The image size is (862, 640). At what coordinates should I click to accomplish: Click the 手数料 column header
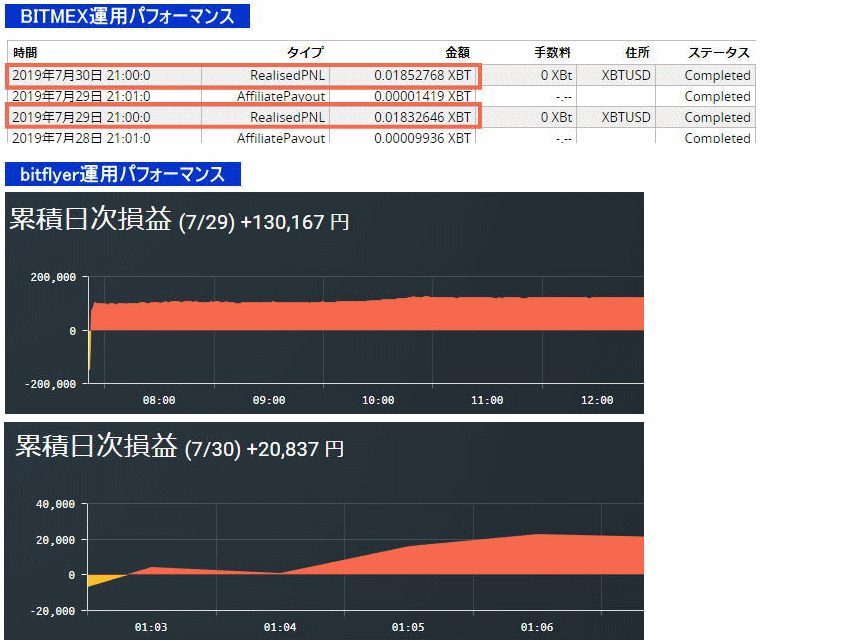point(552,53)
